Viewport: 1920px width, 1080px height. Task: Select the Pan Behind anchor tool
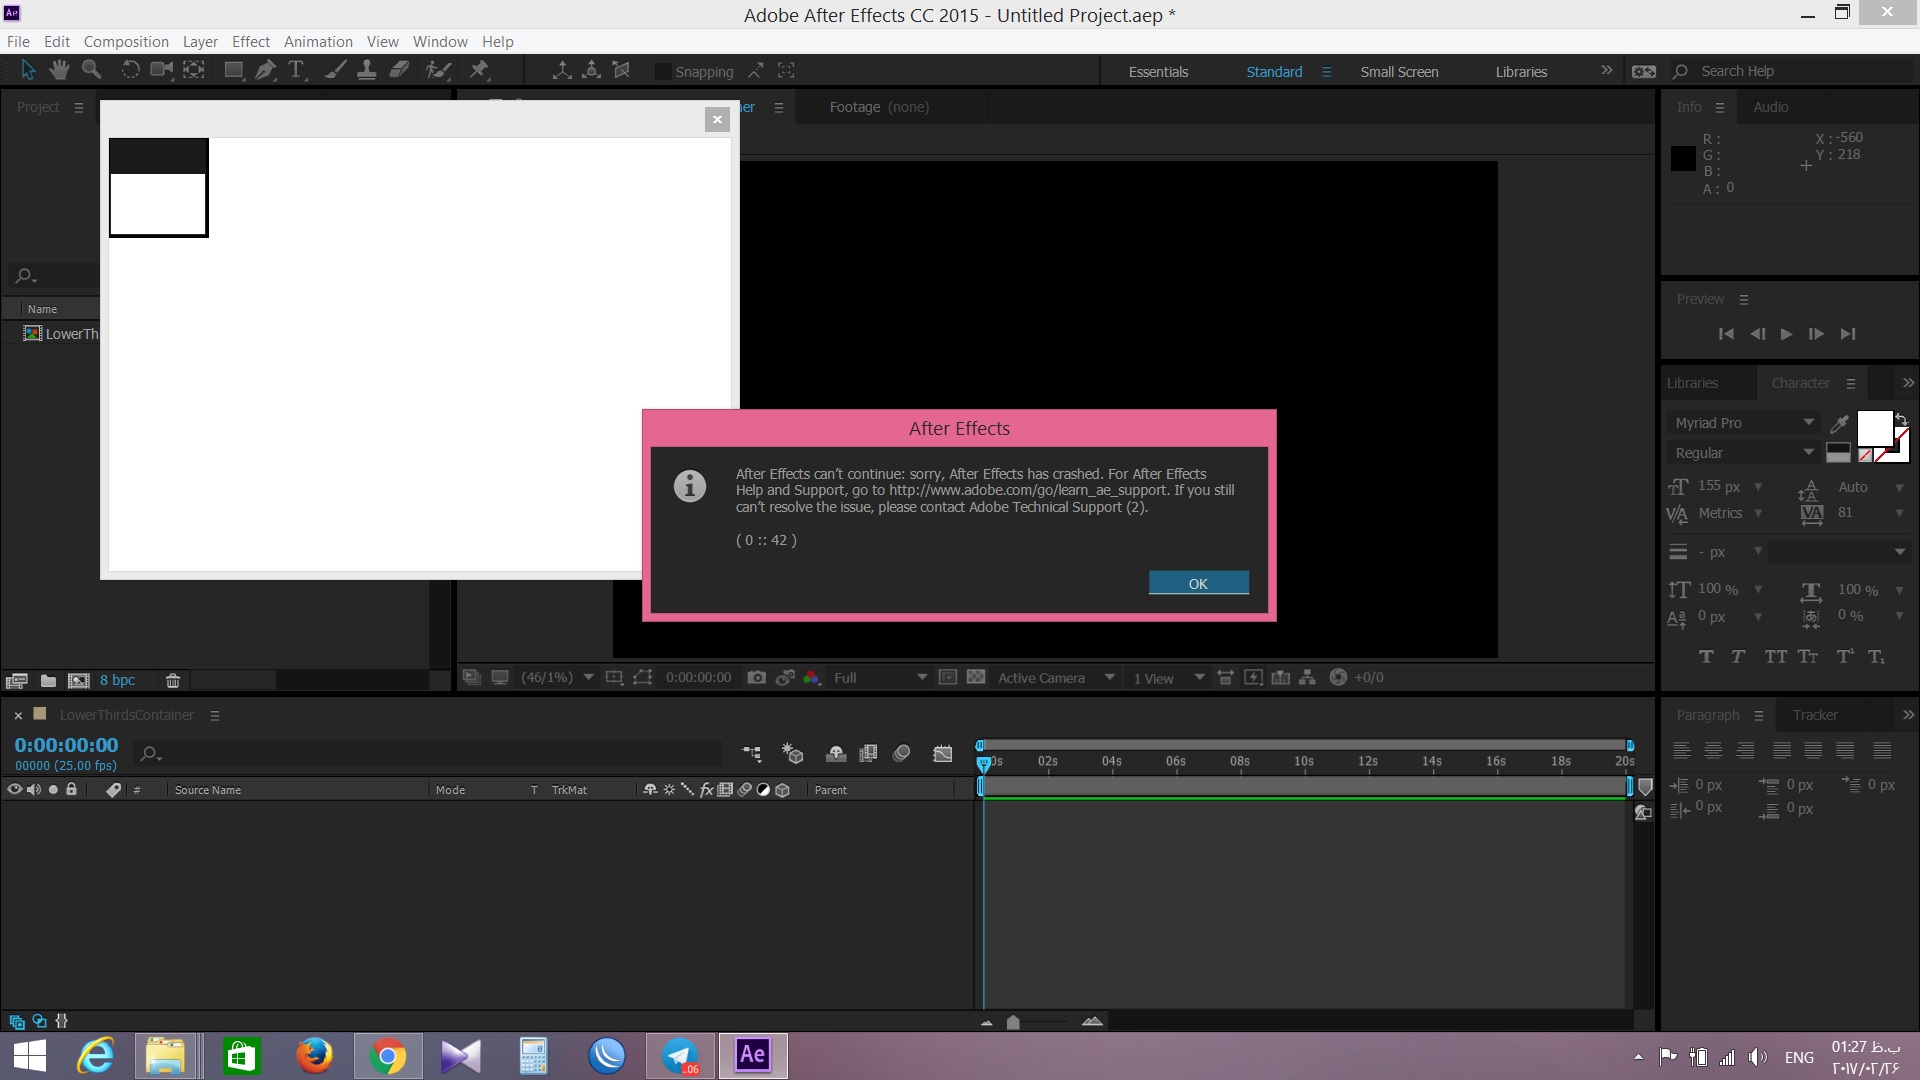pos(194,70)
